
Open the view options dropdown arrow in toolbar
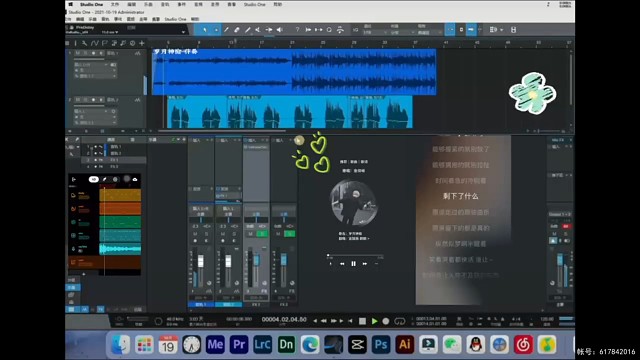(x=501, y=30)
